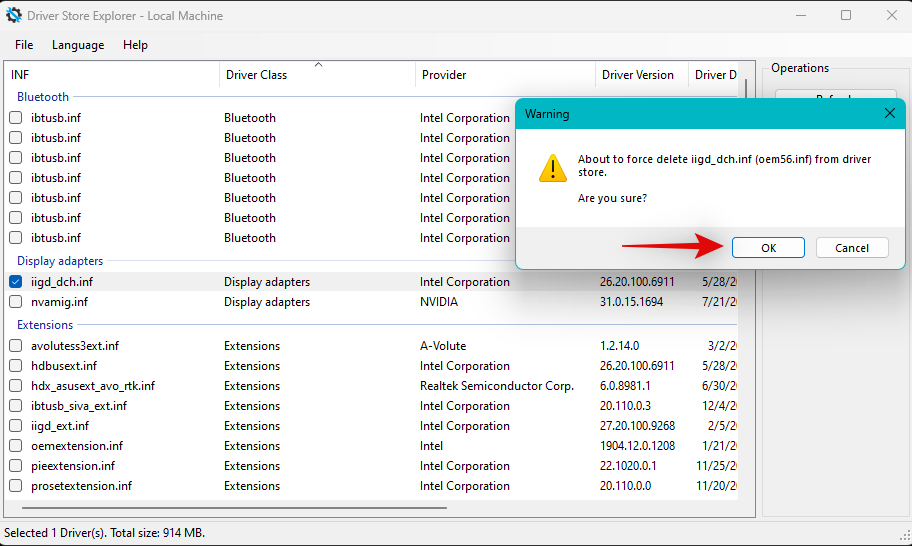Viewport: 912px width, 546px height.
Task: Collapse the Extensions group header
Action: point(45,324)
